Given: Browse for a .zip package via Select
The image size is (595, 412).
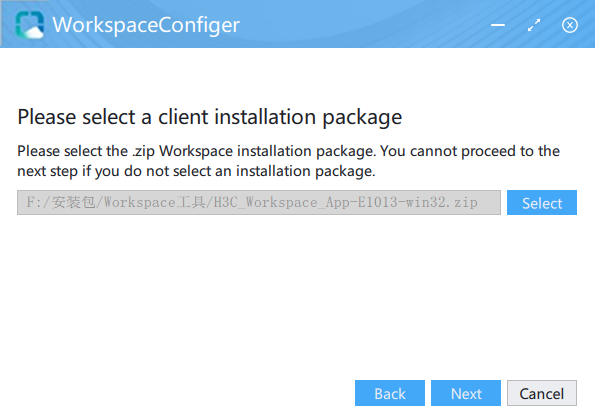Looking at the screenshot, I should tap(541, 203).
